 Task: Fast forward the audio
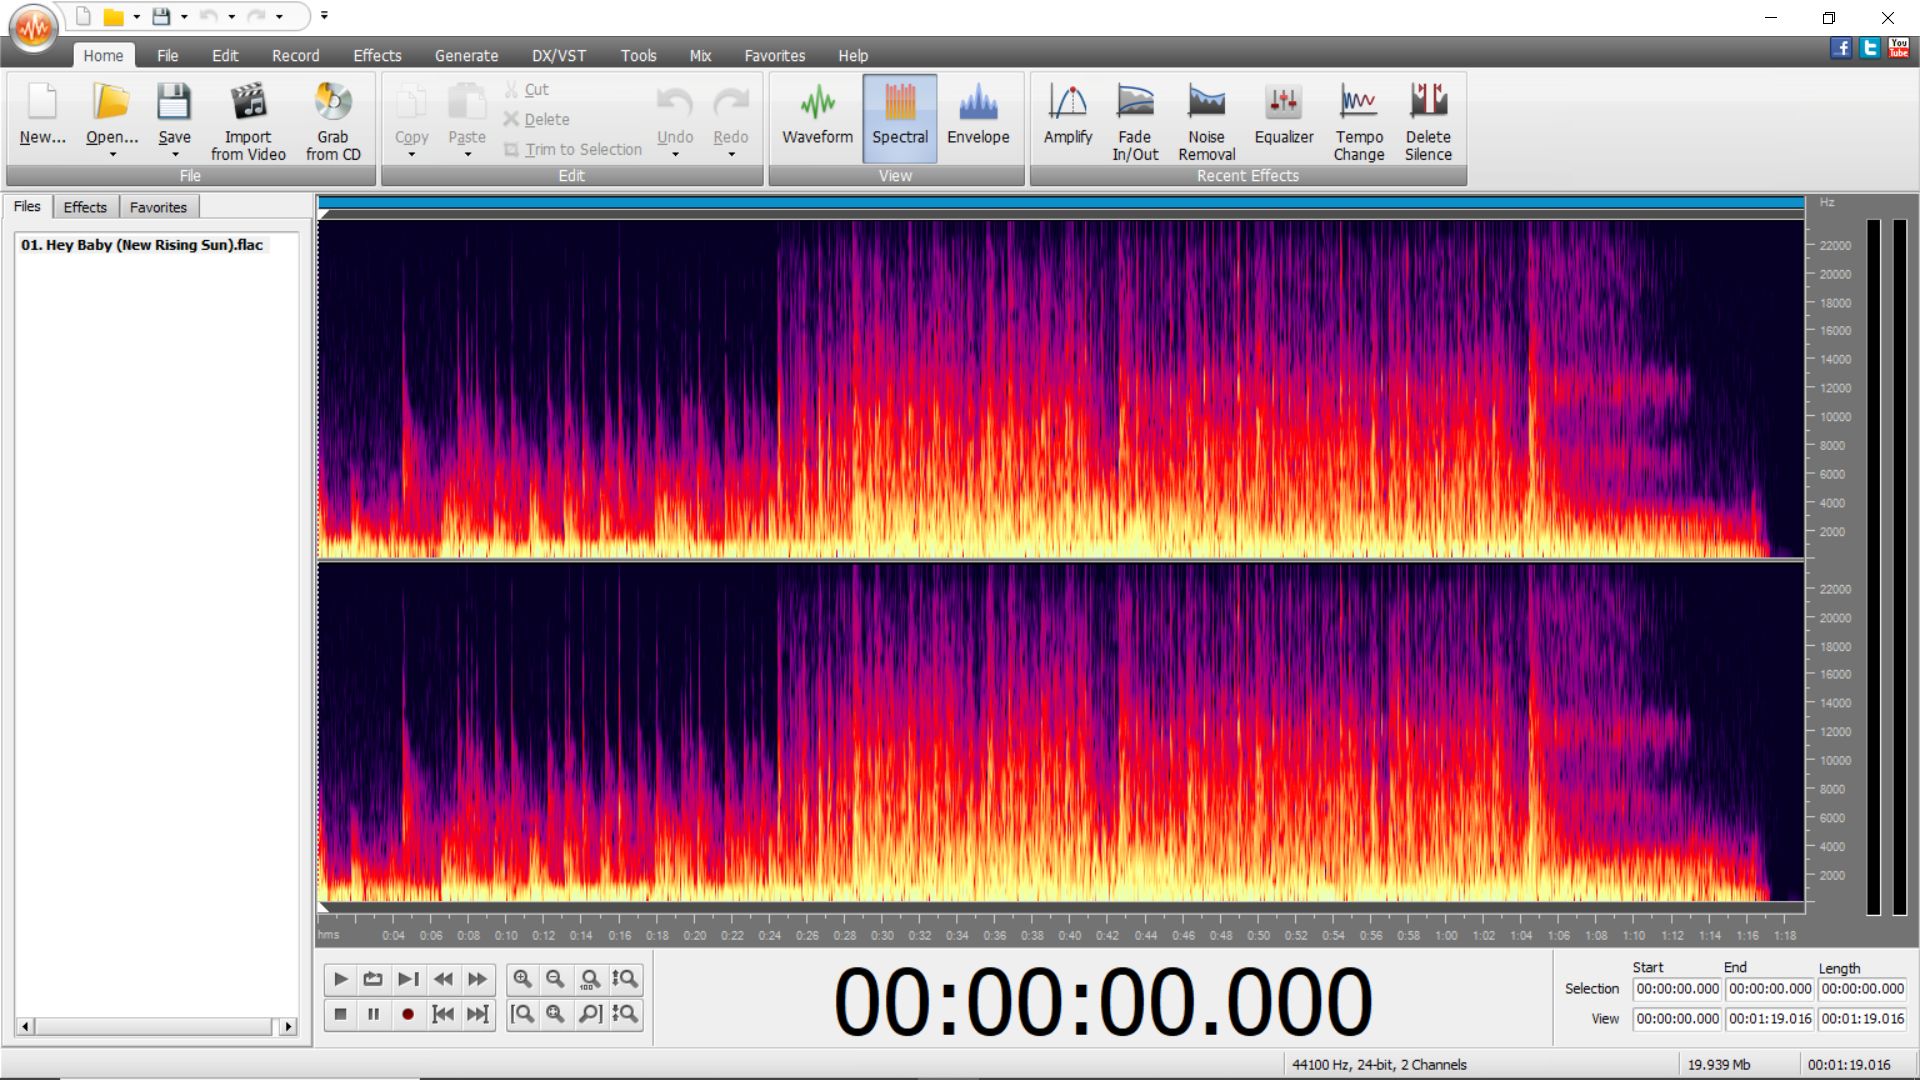(x=478, y=979)
